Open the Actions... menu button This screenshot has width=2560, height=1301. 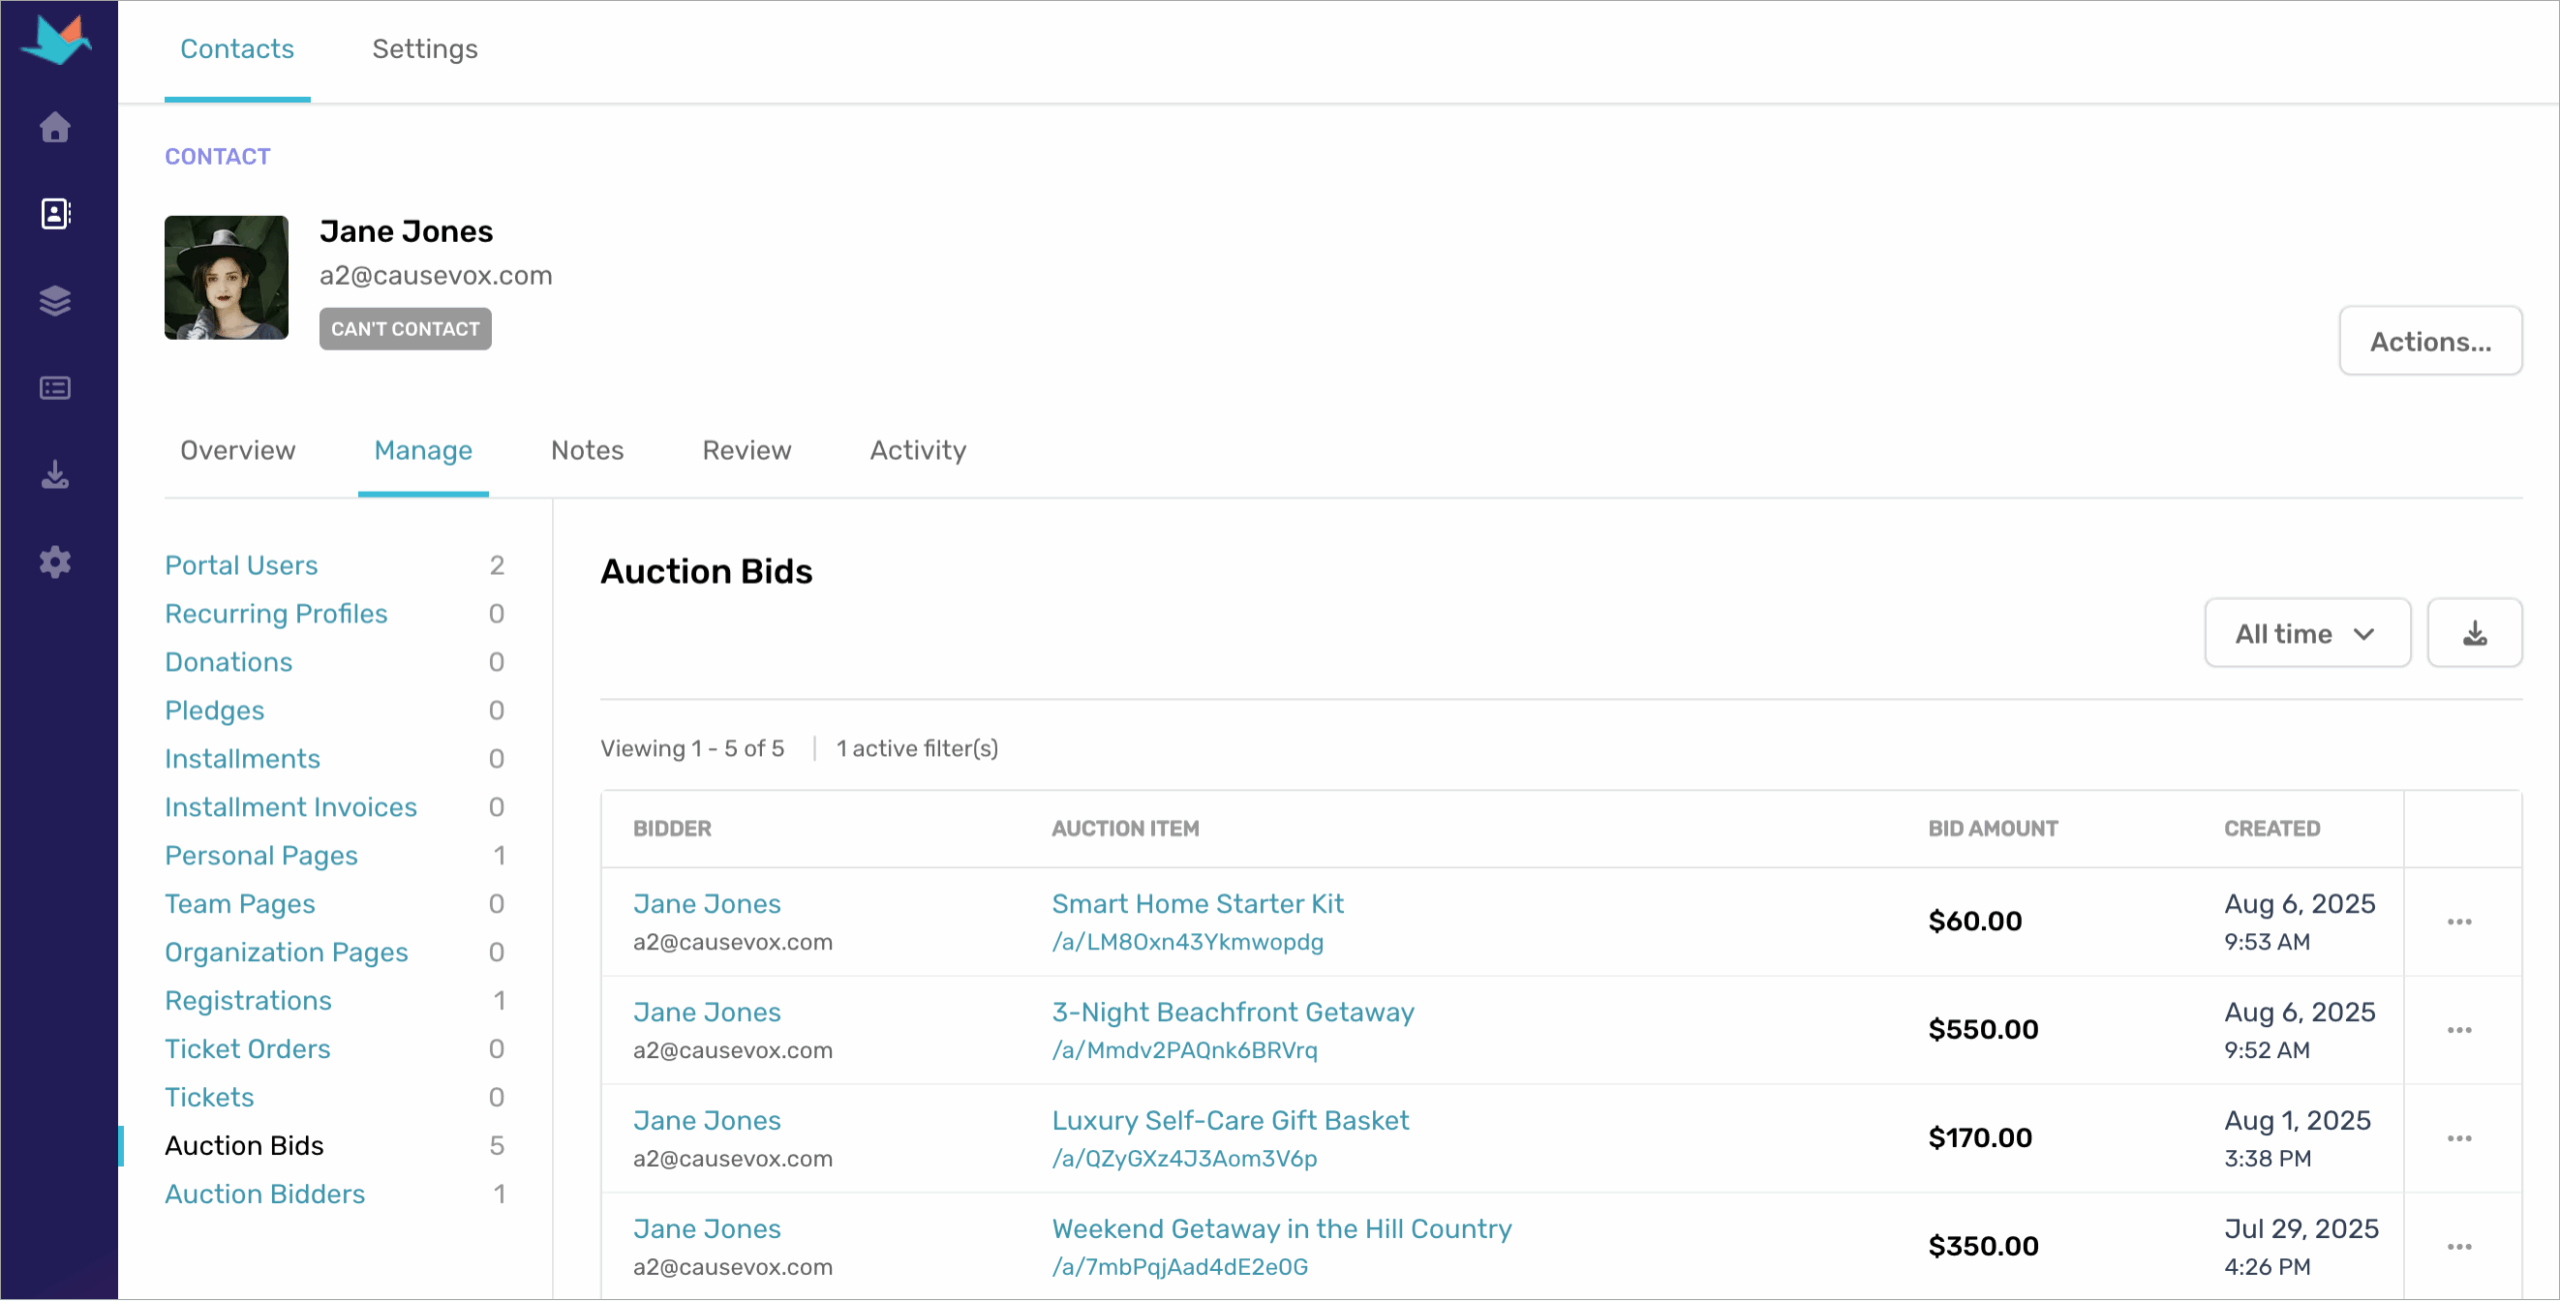(2430, 341)
